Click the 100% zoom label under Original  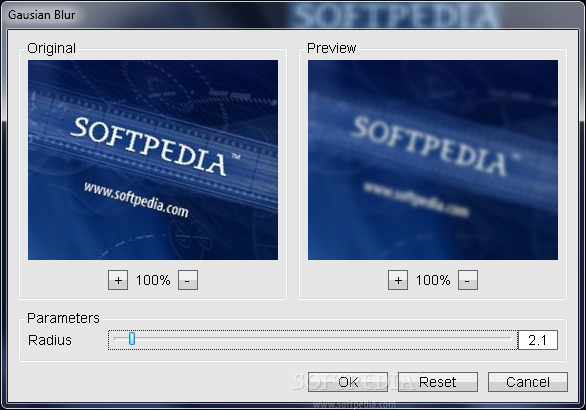153,280
